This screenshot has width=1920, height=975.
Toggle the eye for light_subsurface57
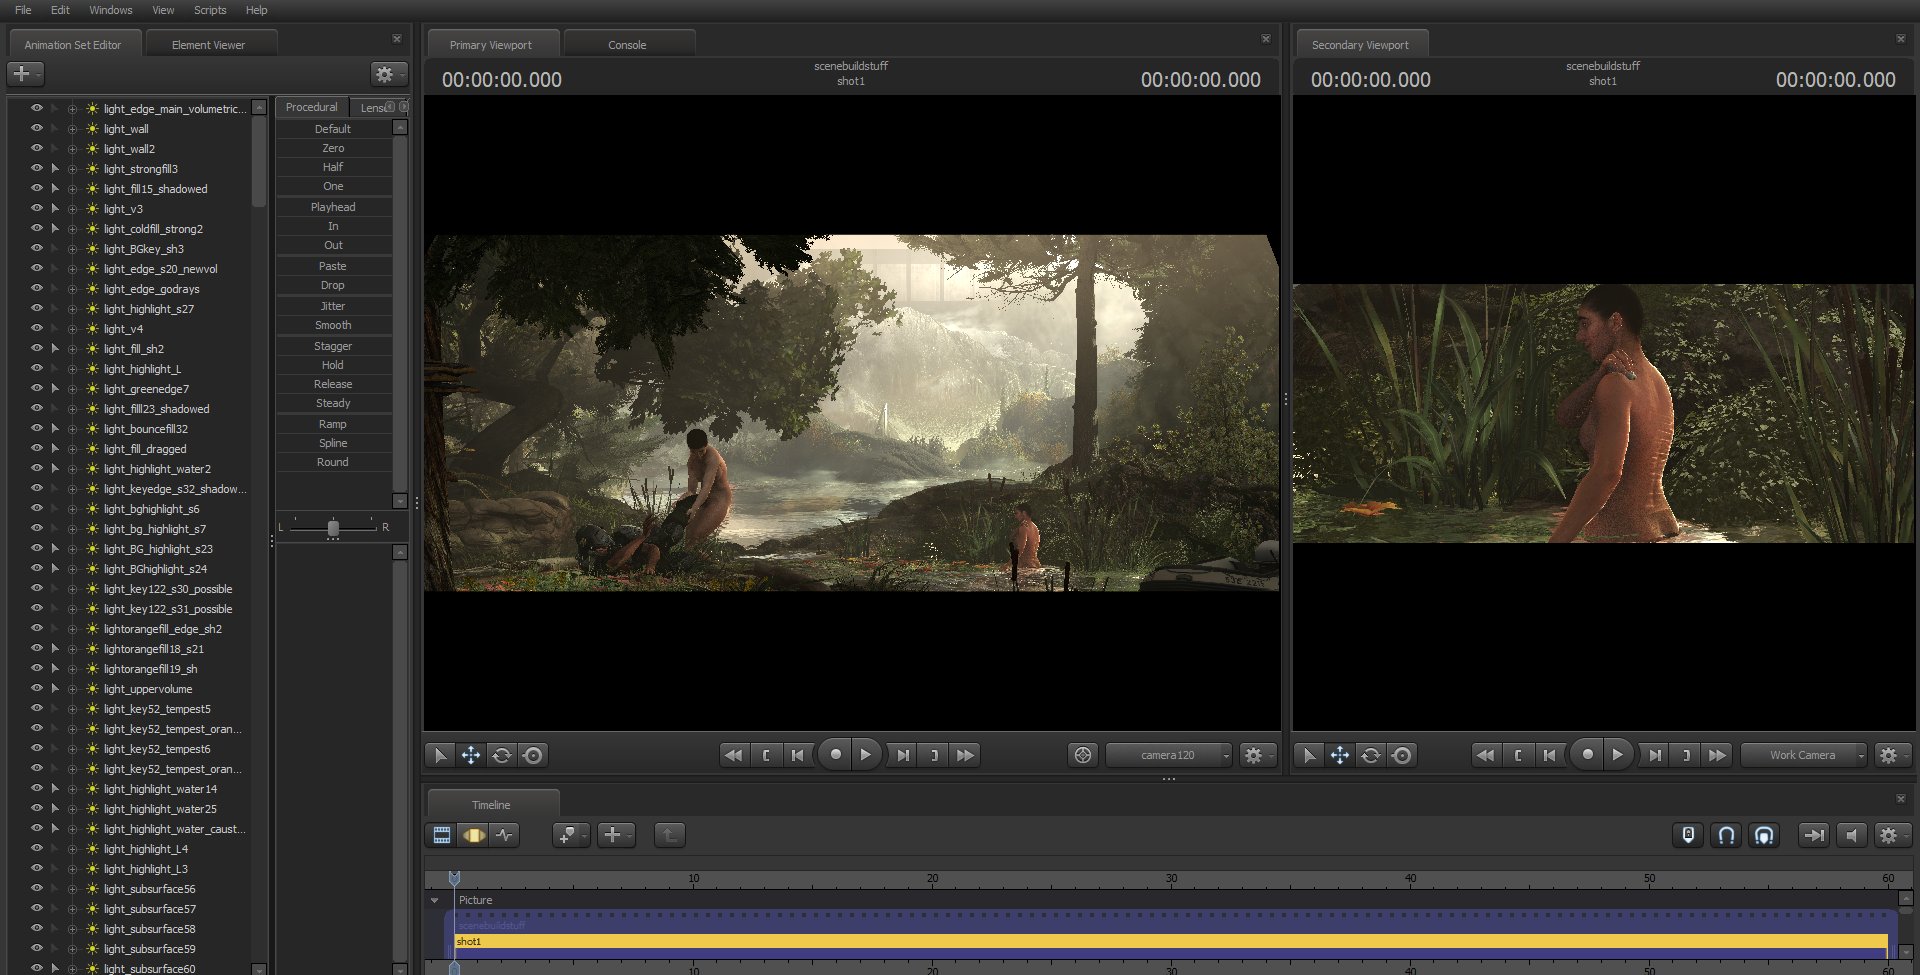tap(37, 908)
